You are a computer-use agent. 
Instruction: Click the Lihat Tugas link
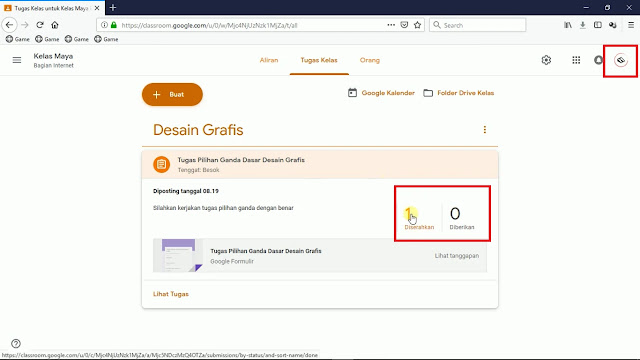point(171,294)
